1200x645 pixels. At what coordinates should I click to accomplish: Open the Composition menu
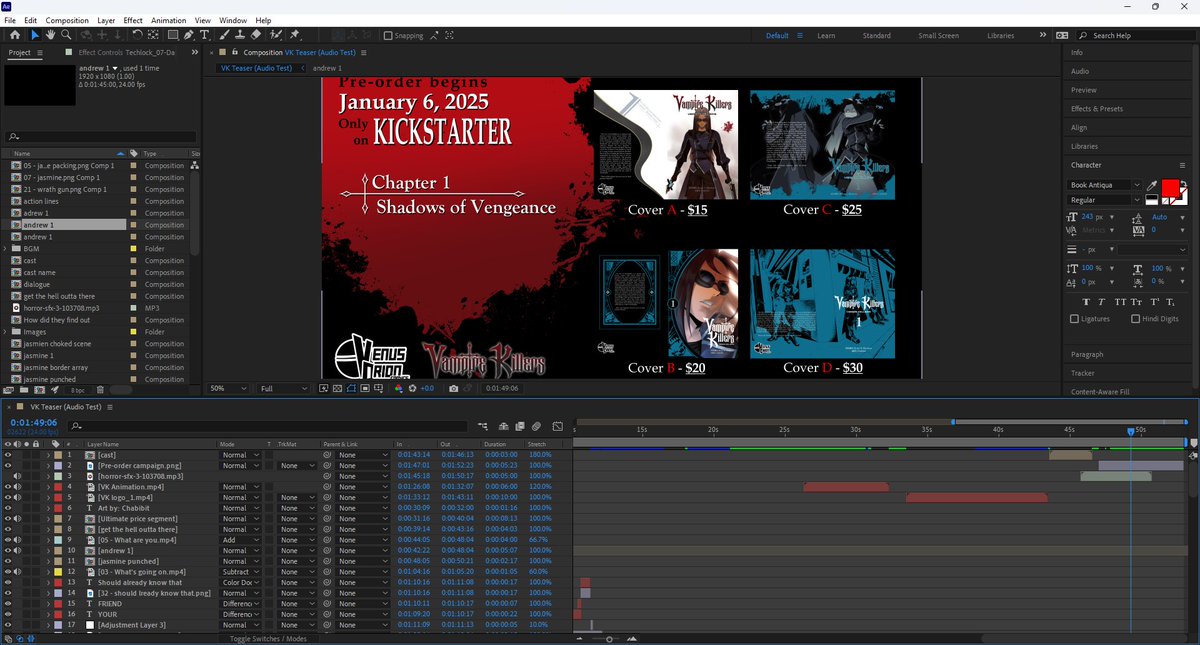coord(67,20)
